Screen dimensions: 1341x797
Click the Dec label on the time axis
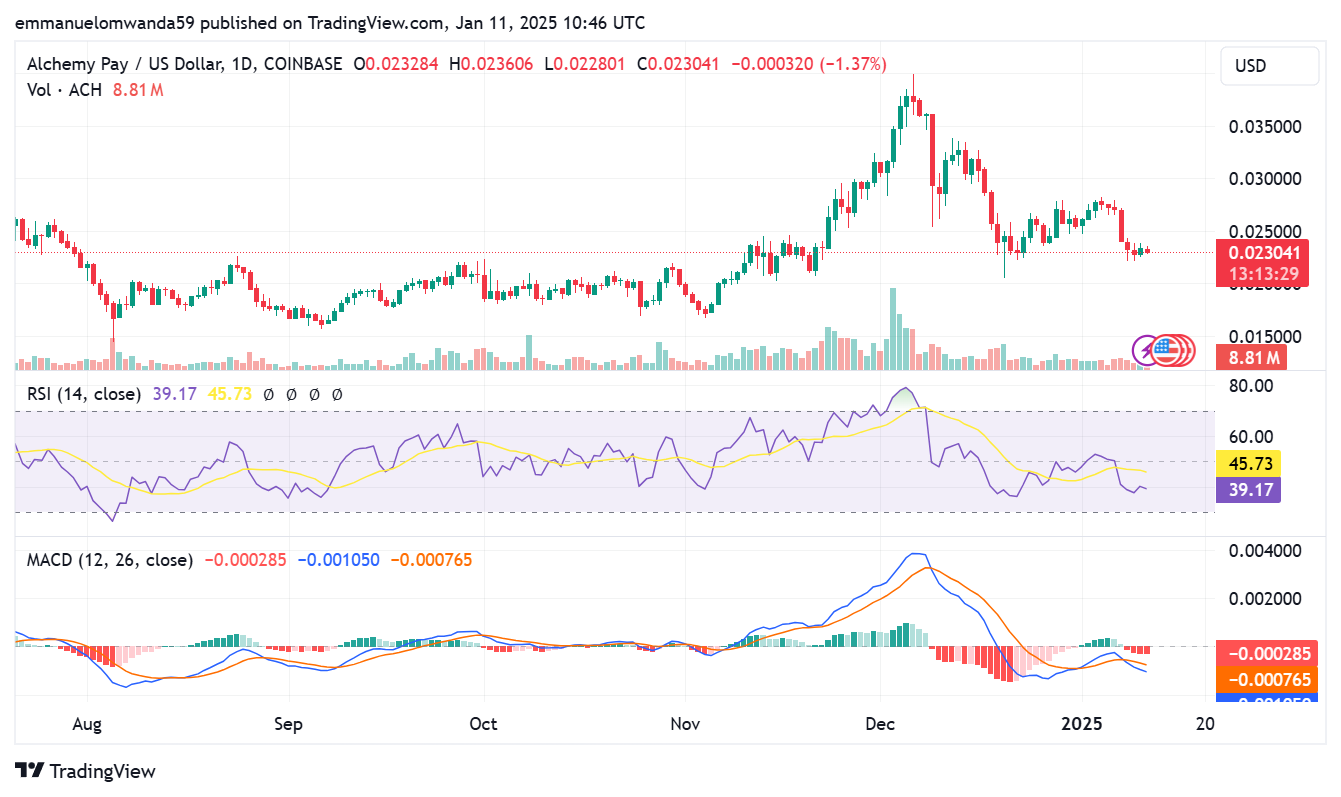pos(881,722)
